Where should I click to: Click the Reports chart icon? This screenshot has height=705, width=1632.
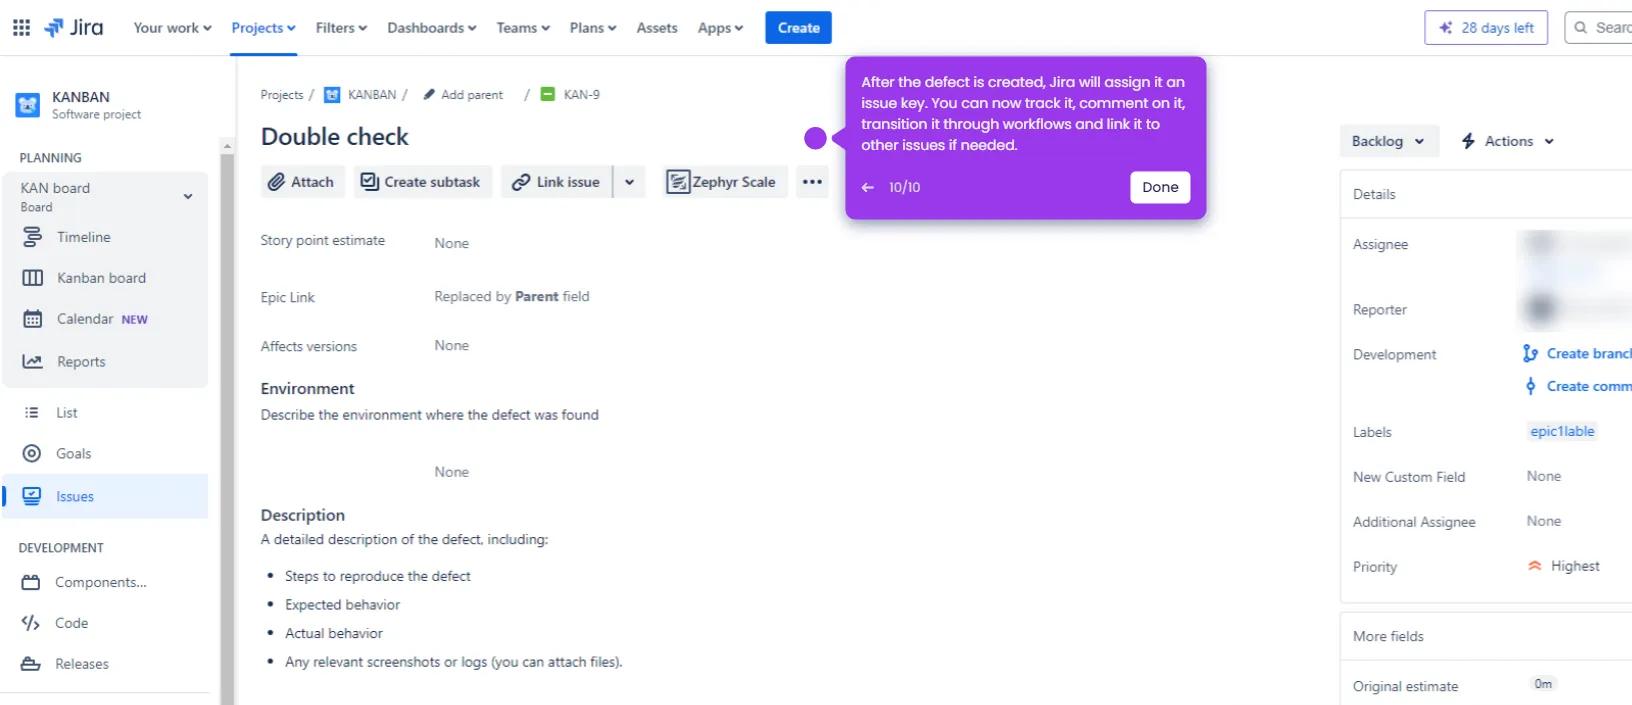(x=32, y=362)
